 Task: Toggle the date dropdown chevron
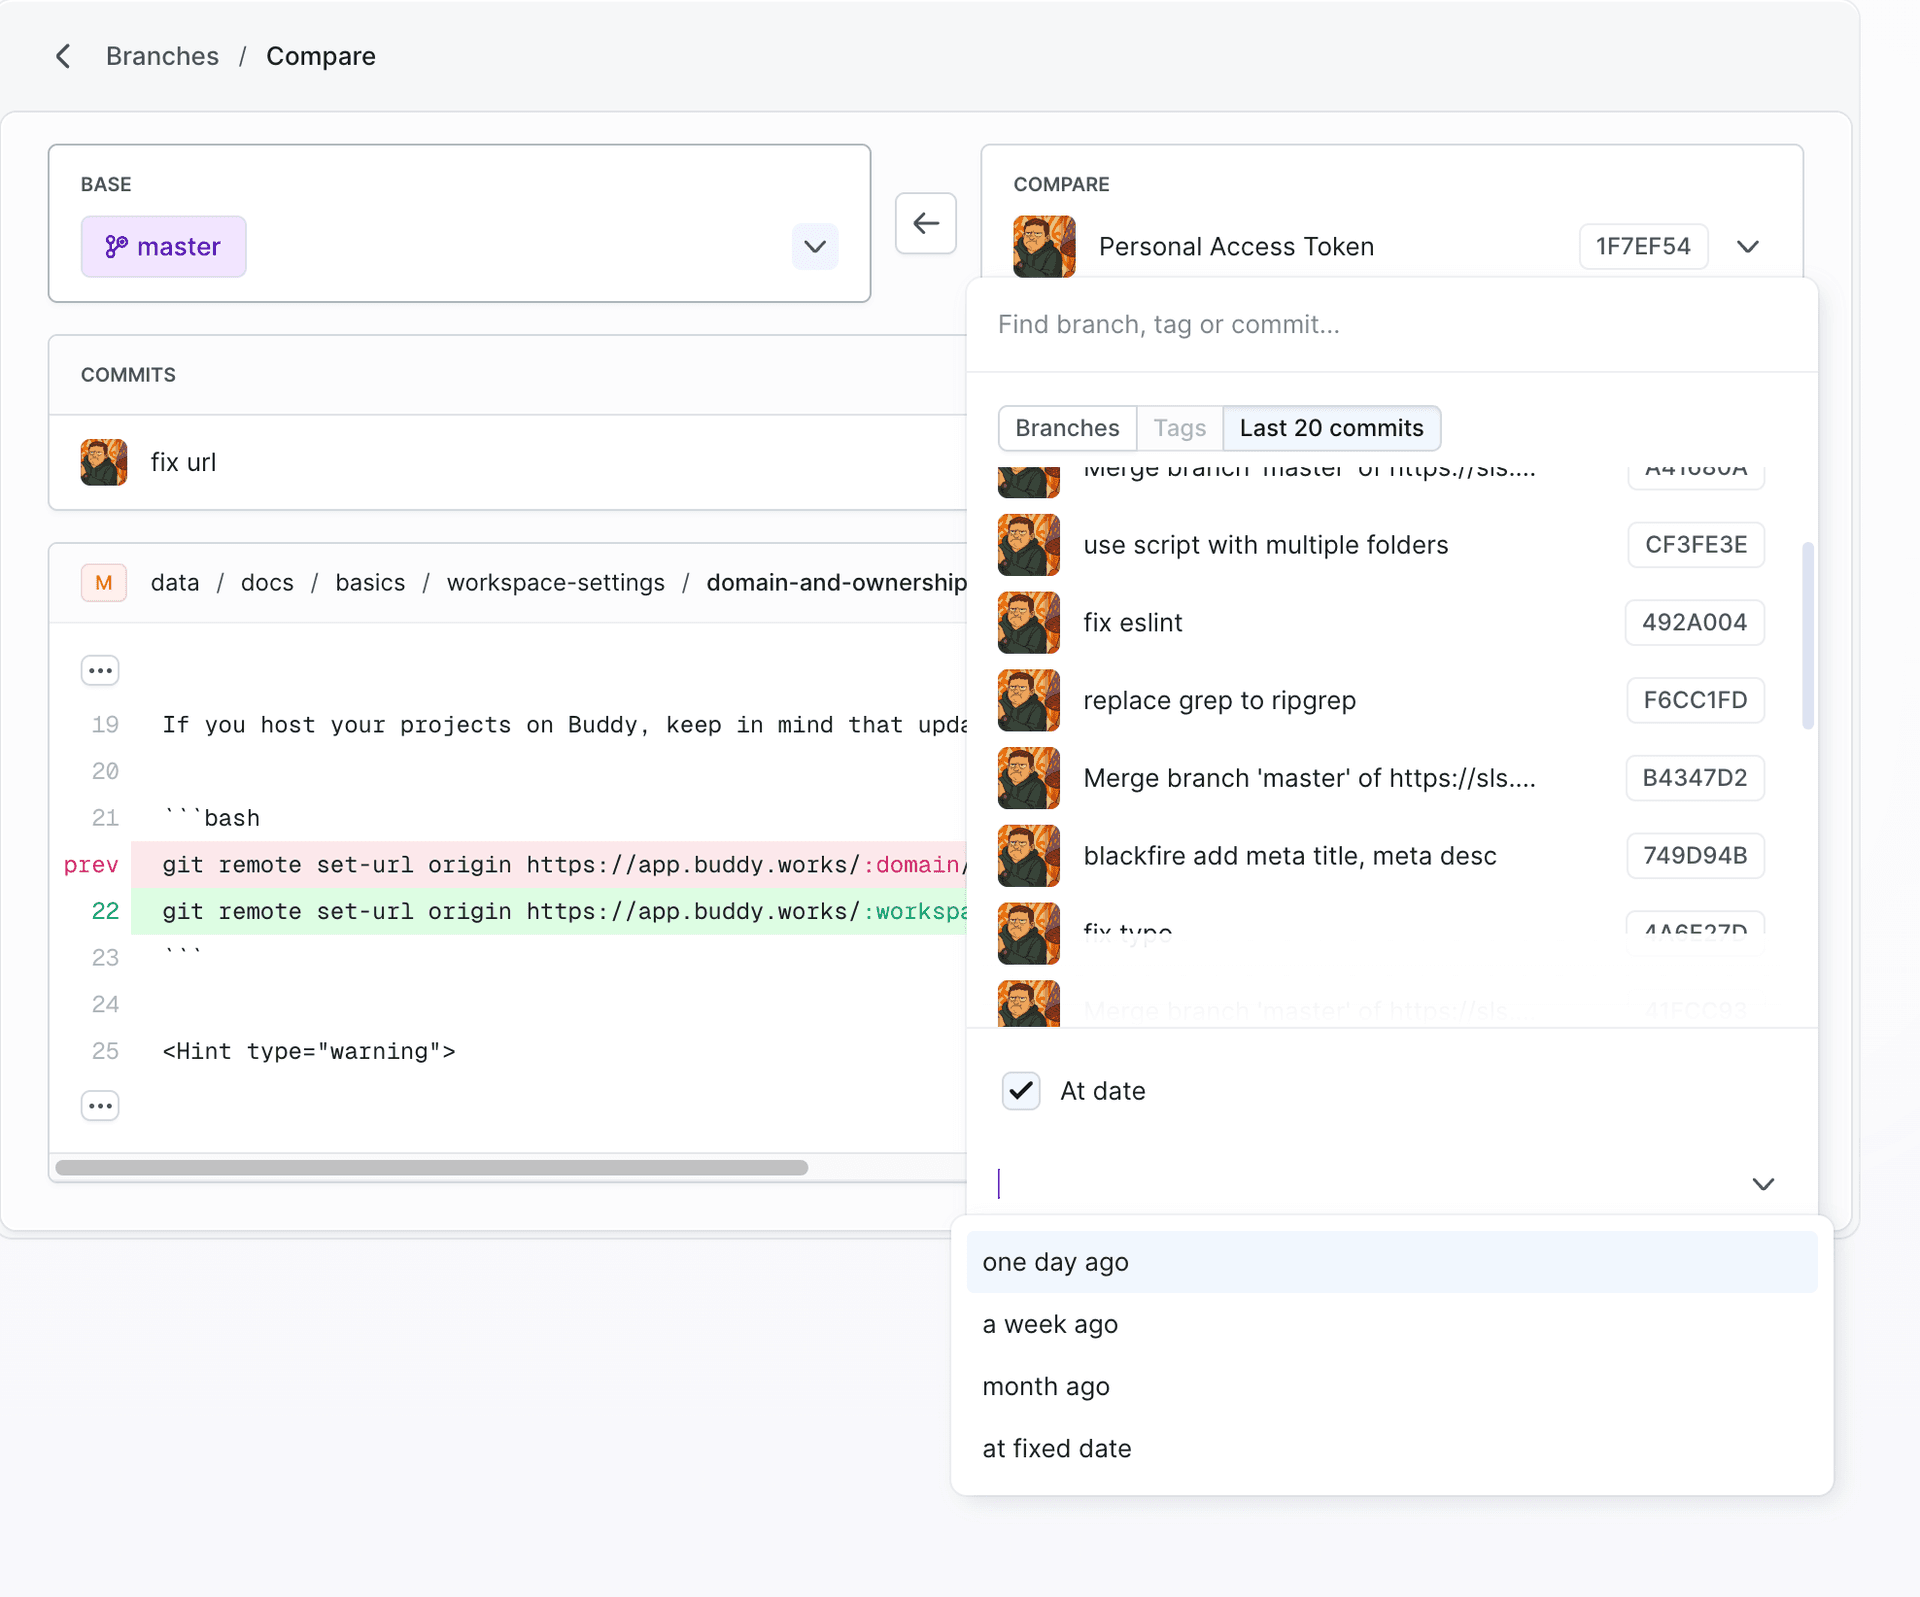(x=1763, y=1184)
